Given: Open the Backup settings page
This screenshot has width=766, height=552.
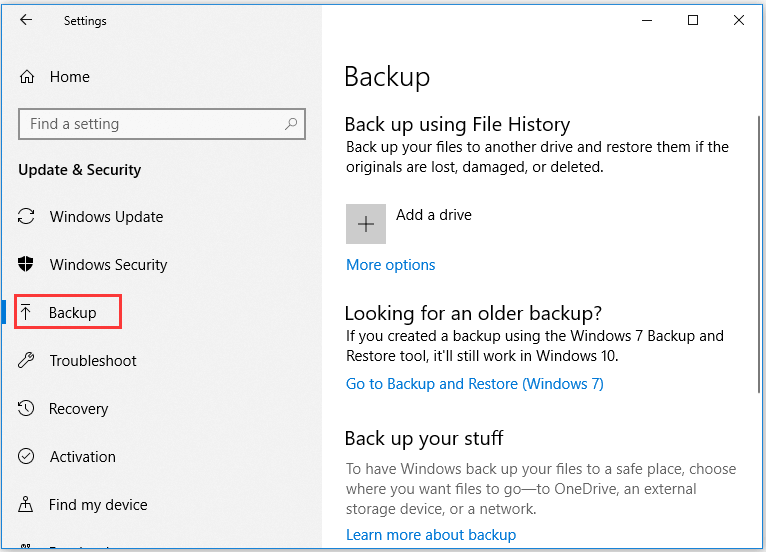Looking at the screenshot, I should coord(72,313).
